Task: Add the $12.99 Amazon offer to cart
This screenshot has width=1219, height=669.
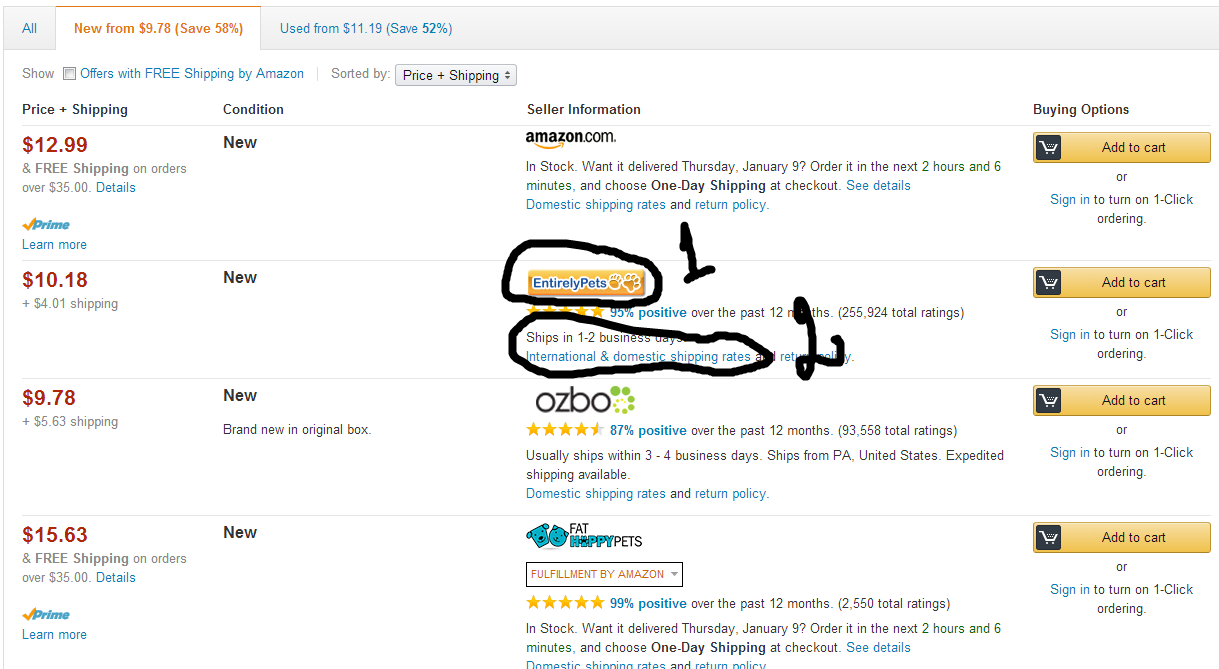Action: pyautogui.click(x=1122, y=147)
